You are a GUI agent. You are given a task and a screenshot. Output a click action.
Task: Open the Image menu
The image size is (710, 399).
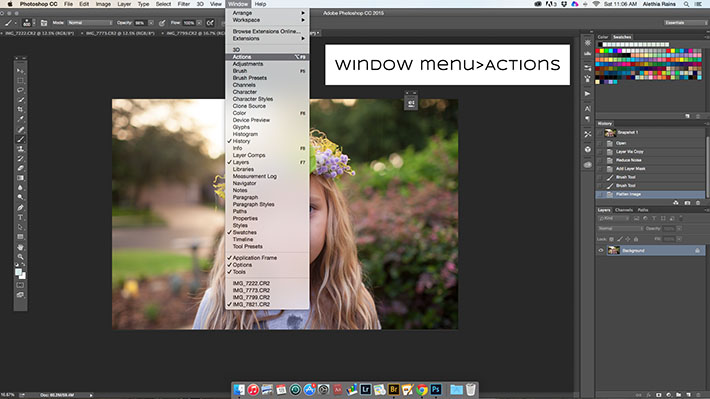point(103,4)
